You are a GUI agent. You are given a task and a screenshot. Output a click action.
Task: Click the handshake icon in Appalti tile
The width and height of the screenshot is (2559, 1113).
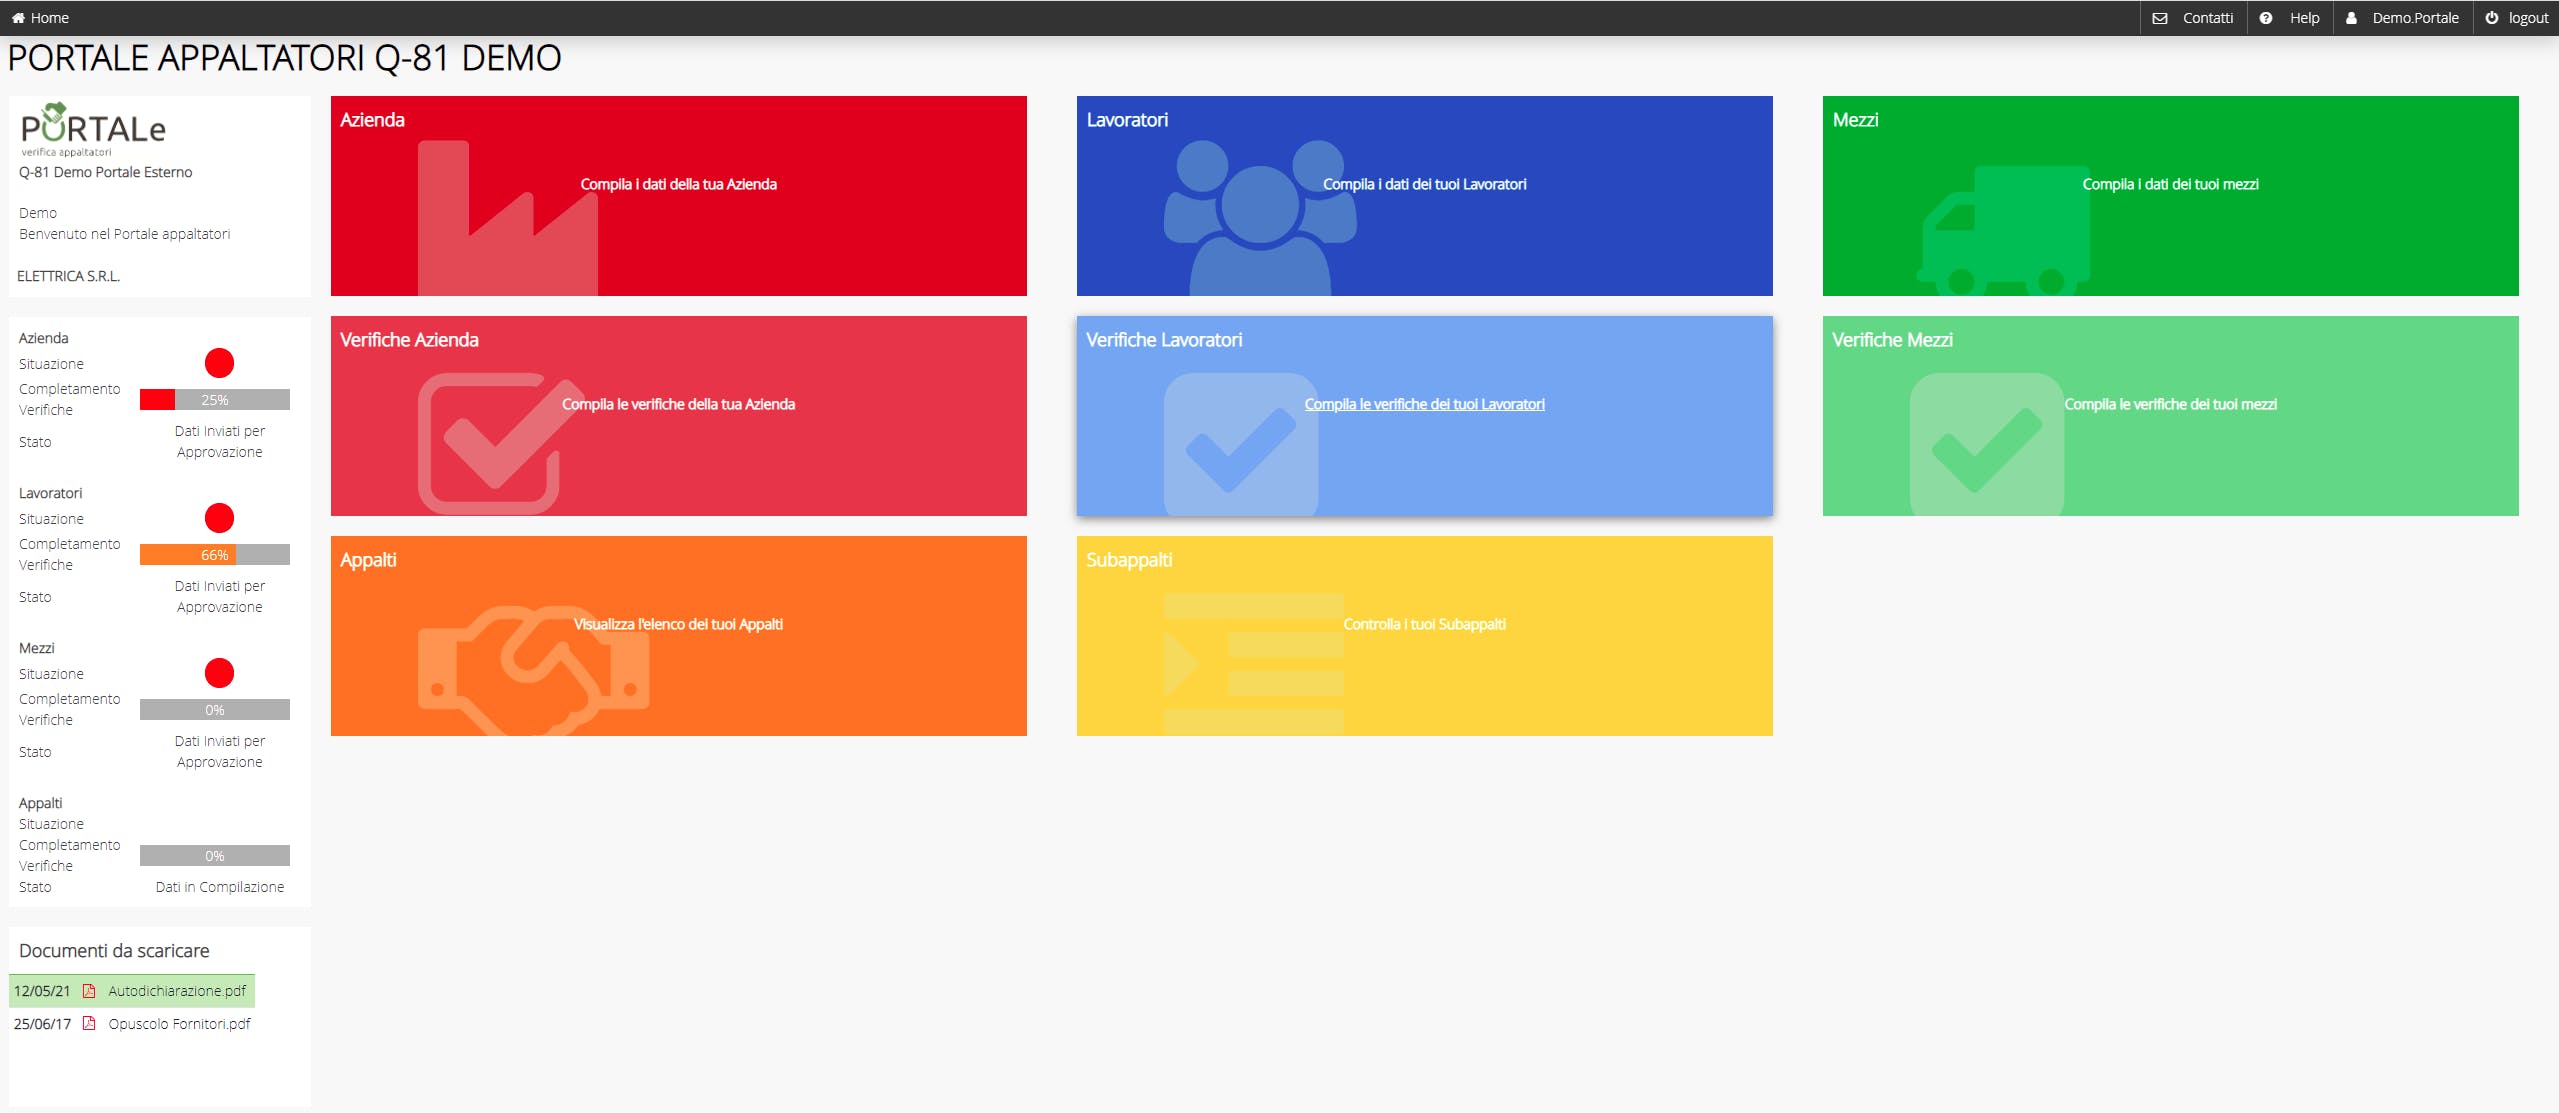click(533, 668)
